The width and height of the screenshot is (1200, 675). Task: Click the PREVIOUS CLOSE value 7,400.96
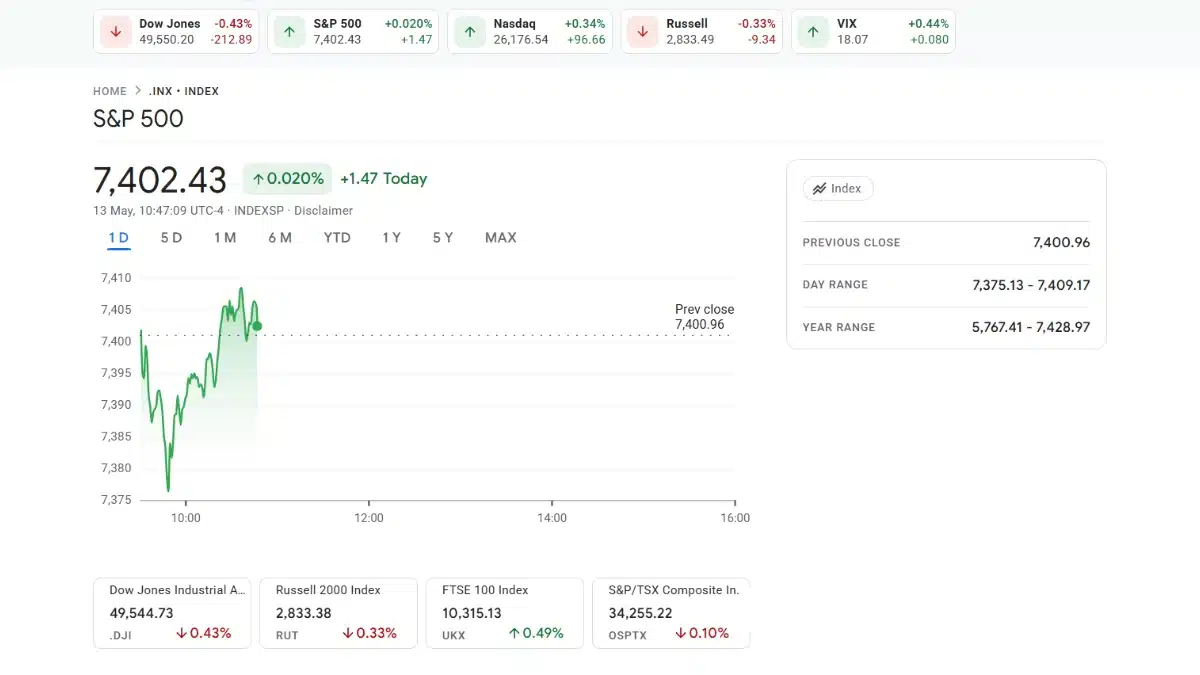click(1061, 242)
